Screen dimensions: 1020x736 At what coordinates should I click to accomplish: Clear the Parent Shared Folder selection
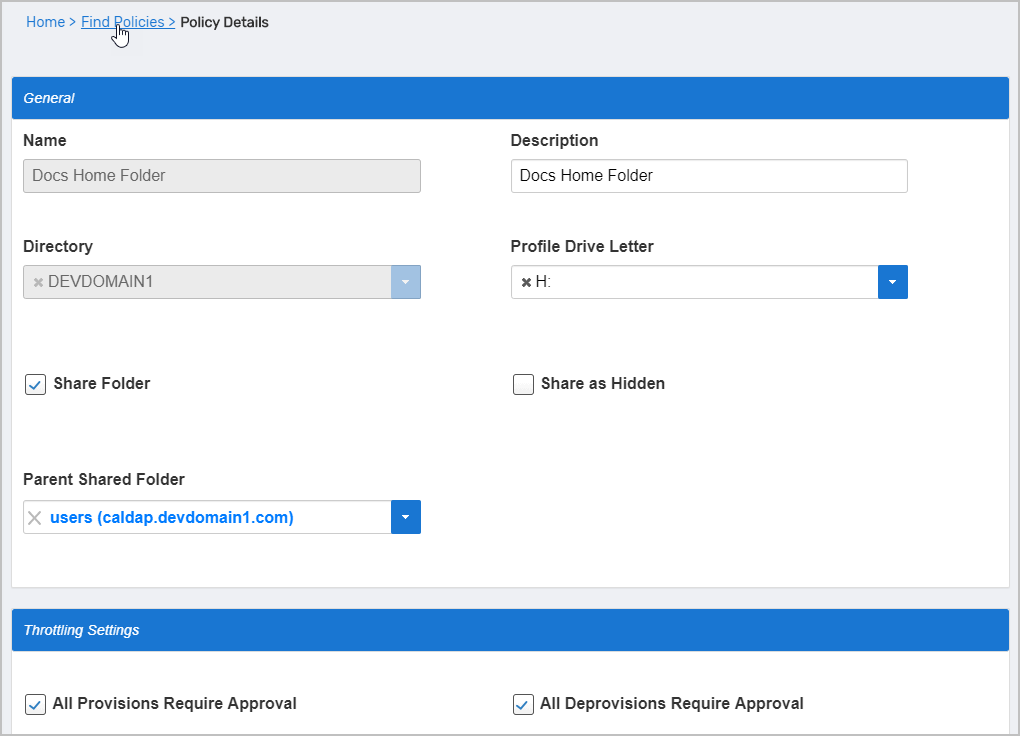tap(35, 517)
